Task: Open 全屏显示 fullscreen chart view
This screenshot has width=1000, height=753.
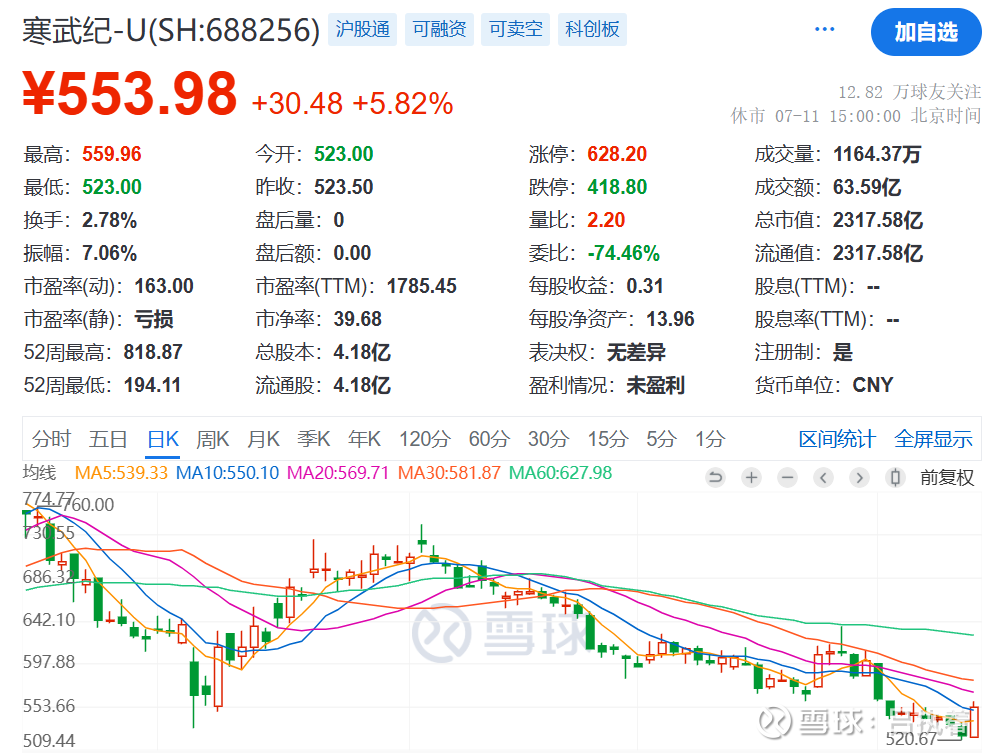Action: pyautogui.click(x=933, y=439)
